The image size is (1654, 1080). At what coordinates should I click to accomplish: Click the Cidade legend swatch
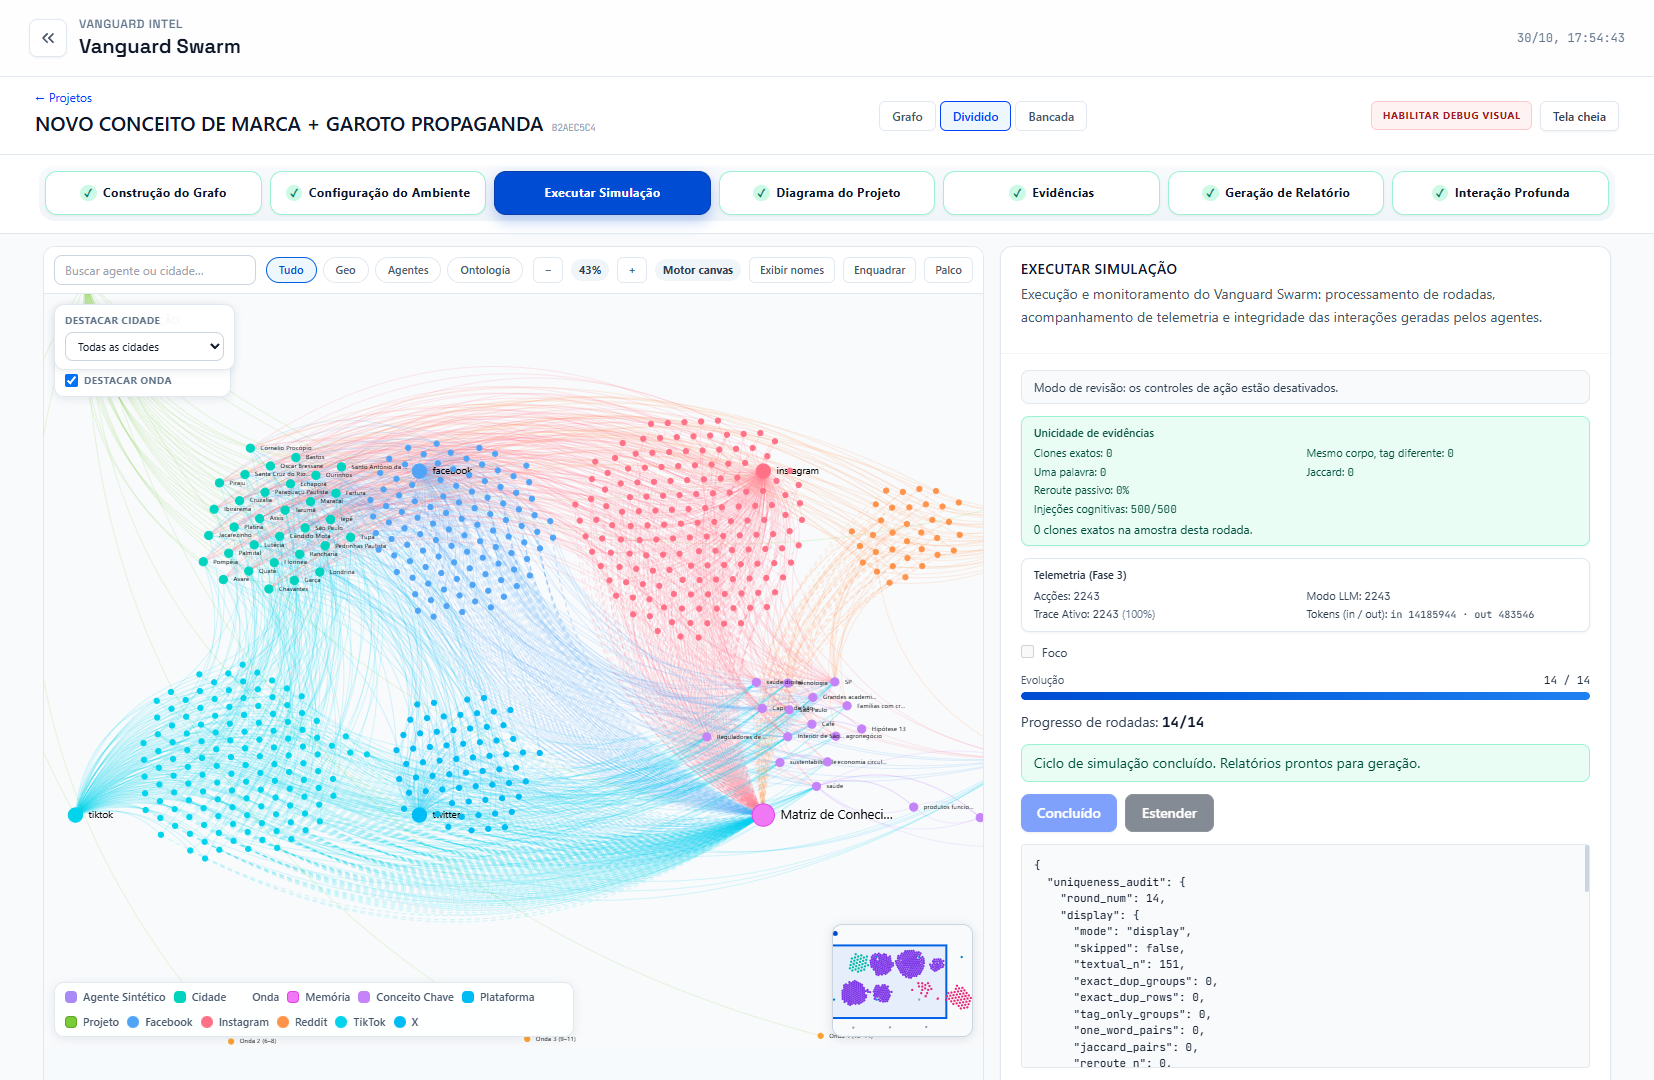[x=180, y=997]
